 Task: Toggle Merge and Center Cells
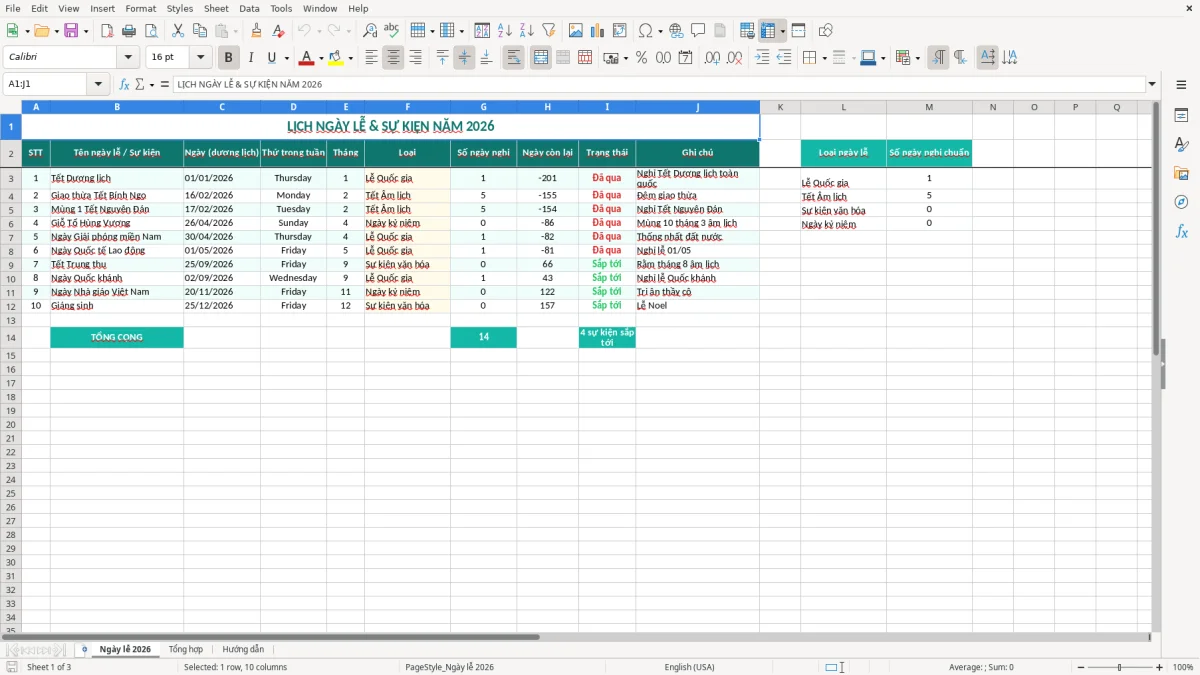click(541, 58)
